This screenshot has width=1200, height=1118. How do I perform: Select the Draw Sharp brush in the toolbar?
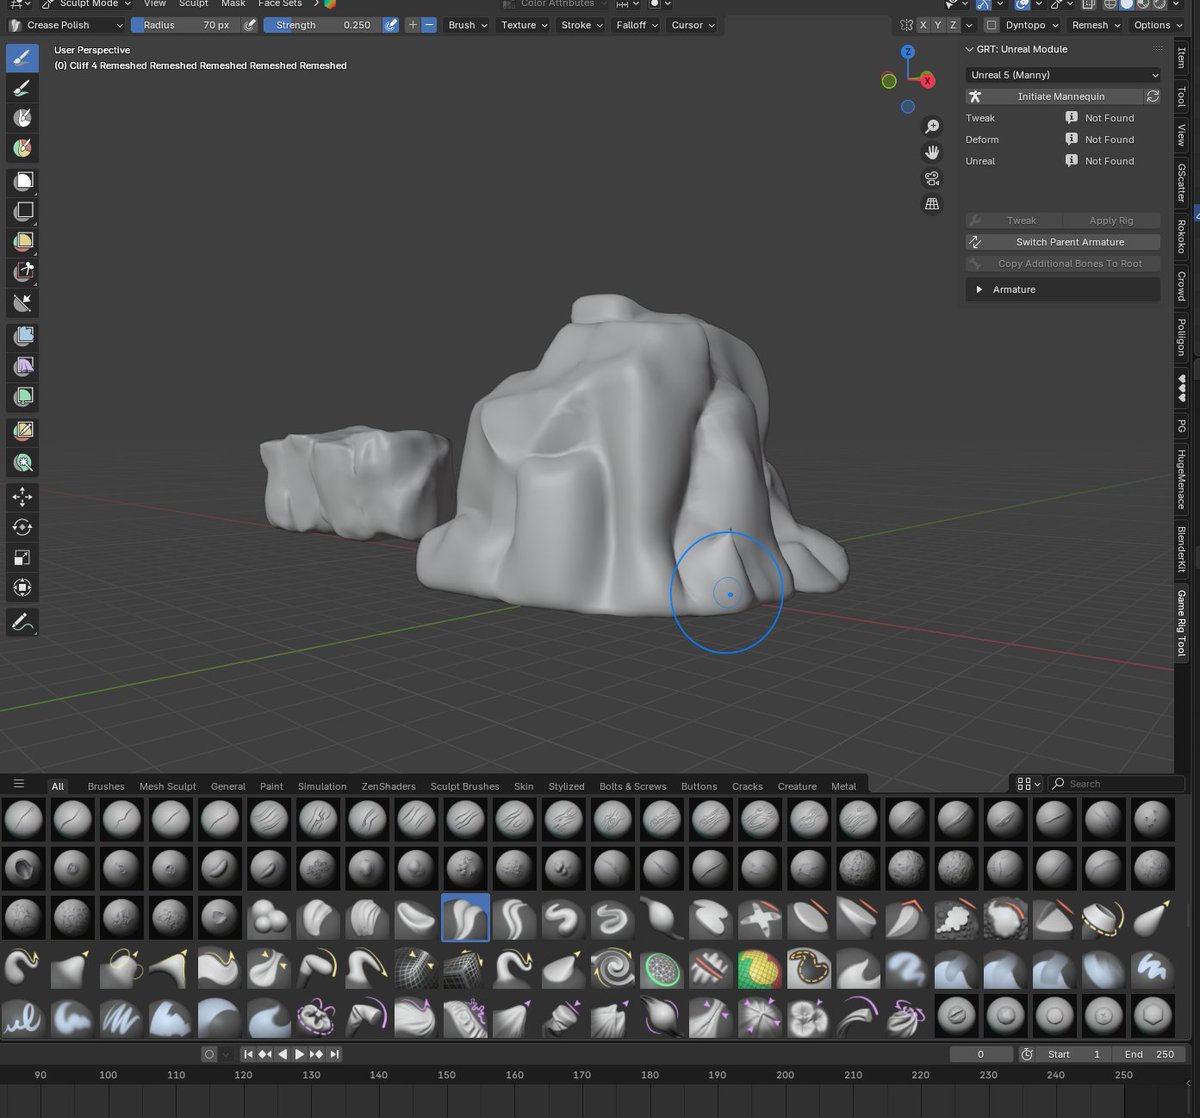tap(22, 88)
